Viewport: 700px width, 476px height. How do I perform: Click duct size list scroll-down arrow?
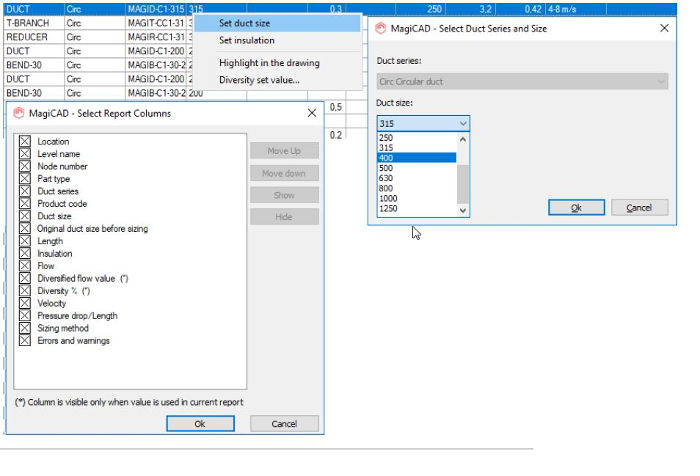point(463,210)
